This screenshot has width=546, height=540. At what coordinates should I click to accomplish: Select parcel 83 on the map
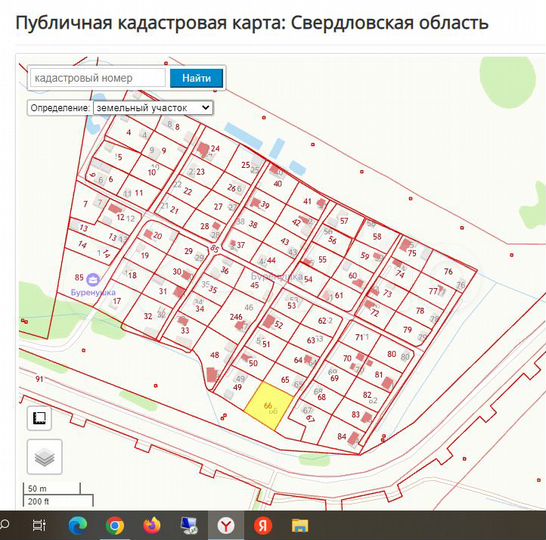pos(355,414)
